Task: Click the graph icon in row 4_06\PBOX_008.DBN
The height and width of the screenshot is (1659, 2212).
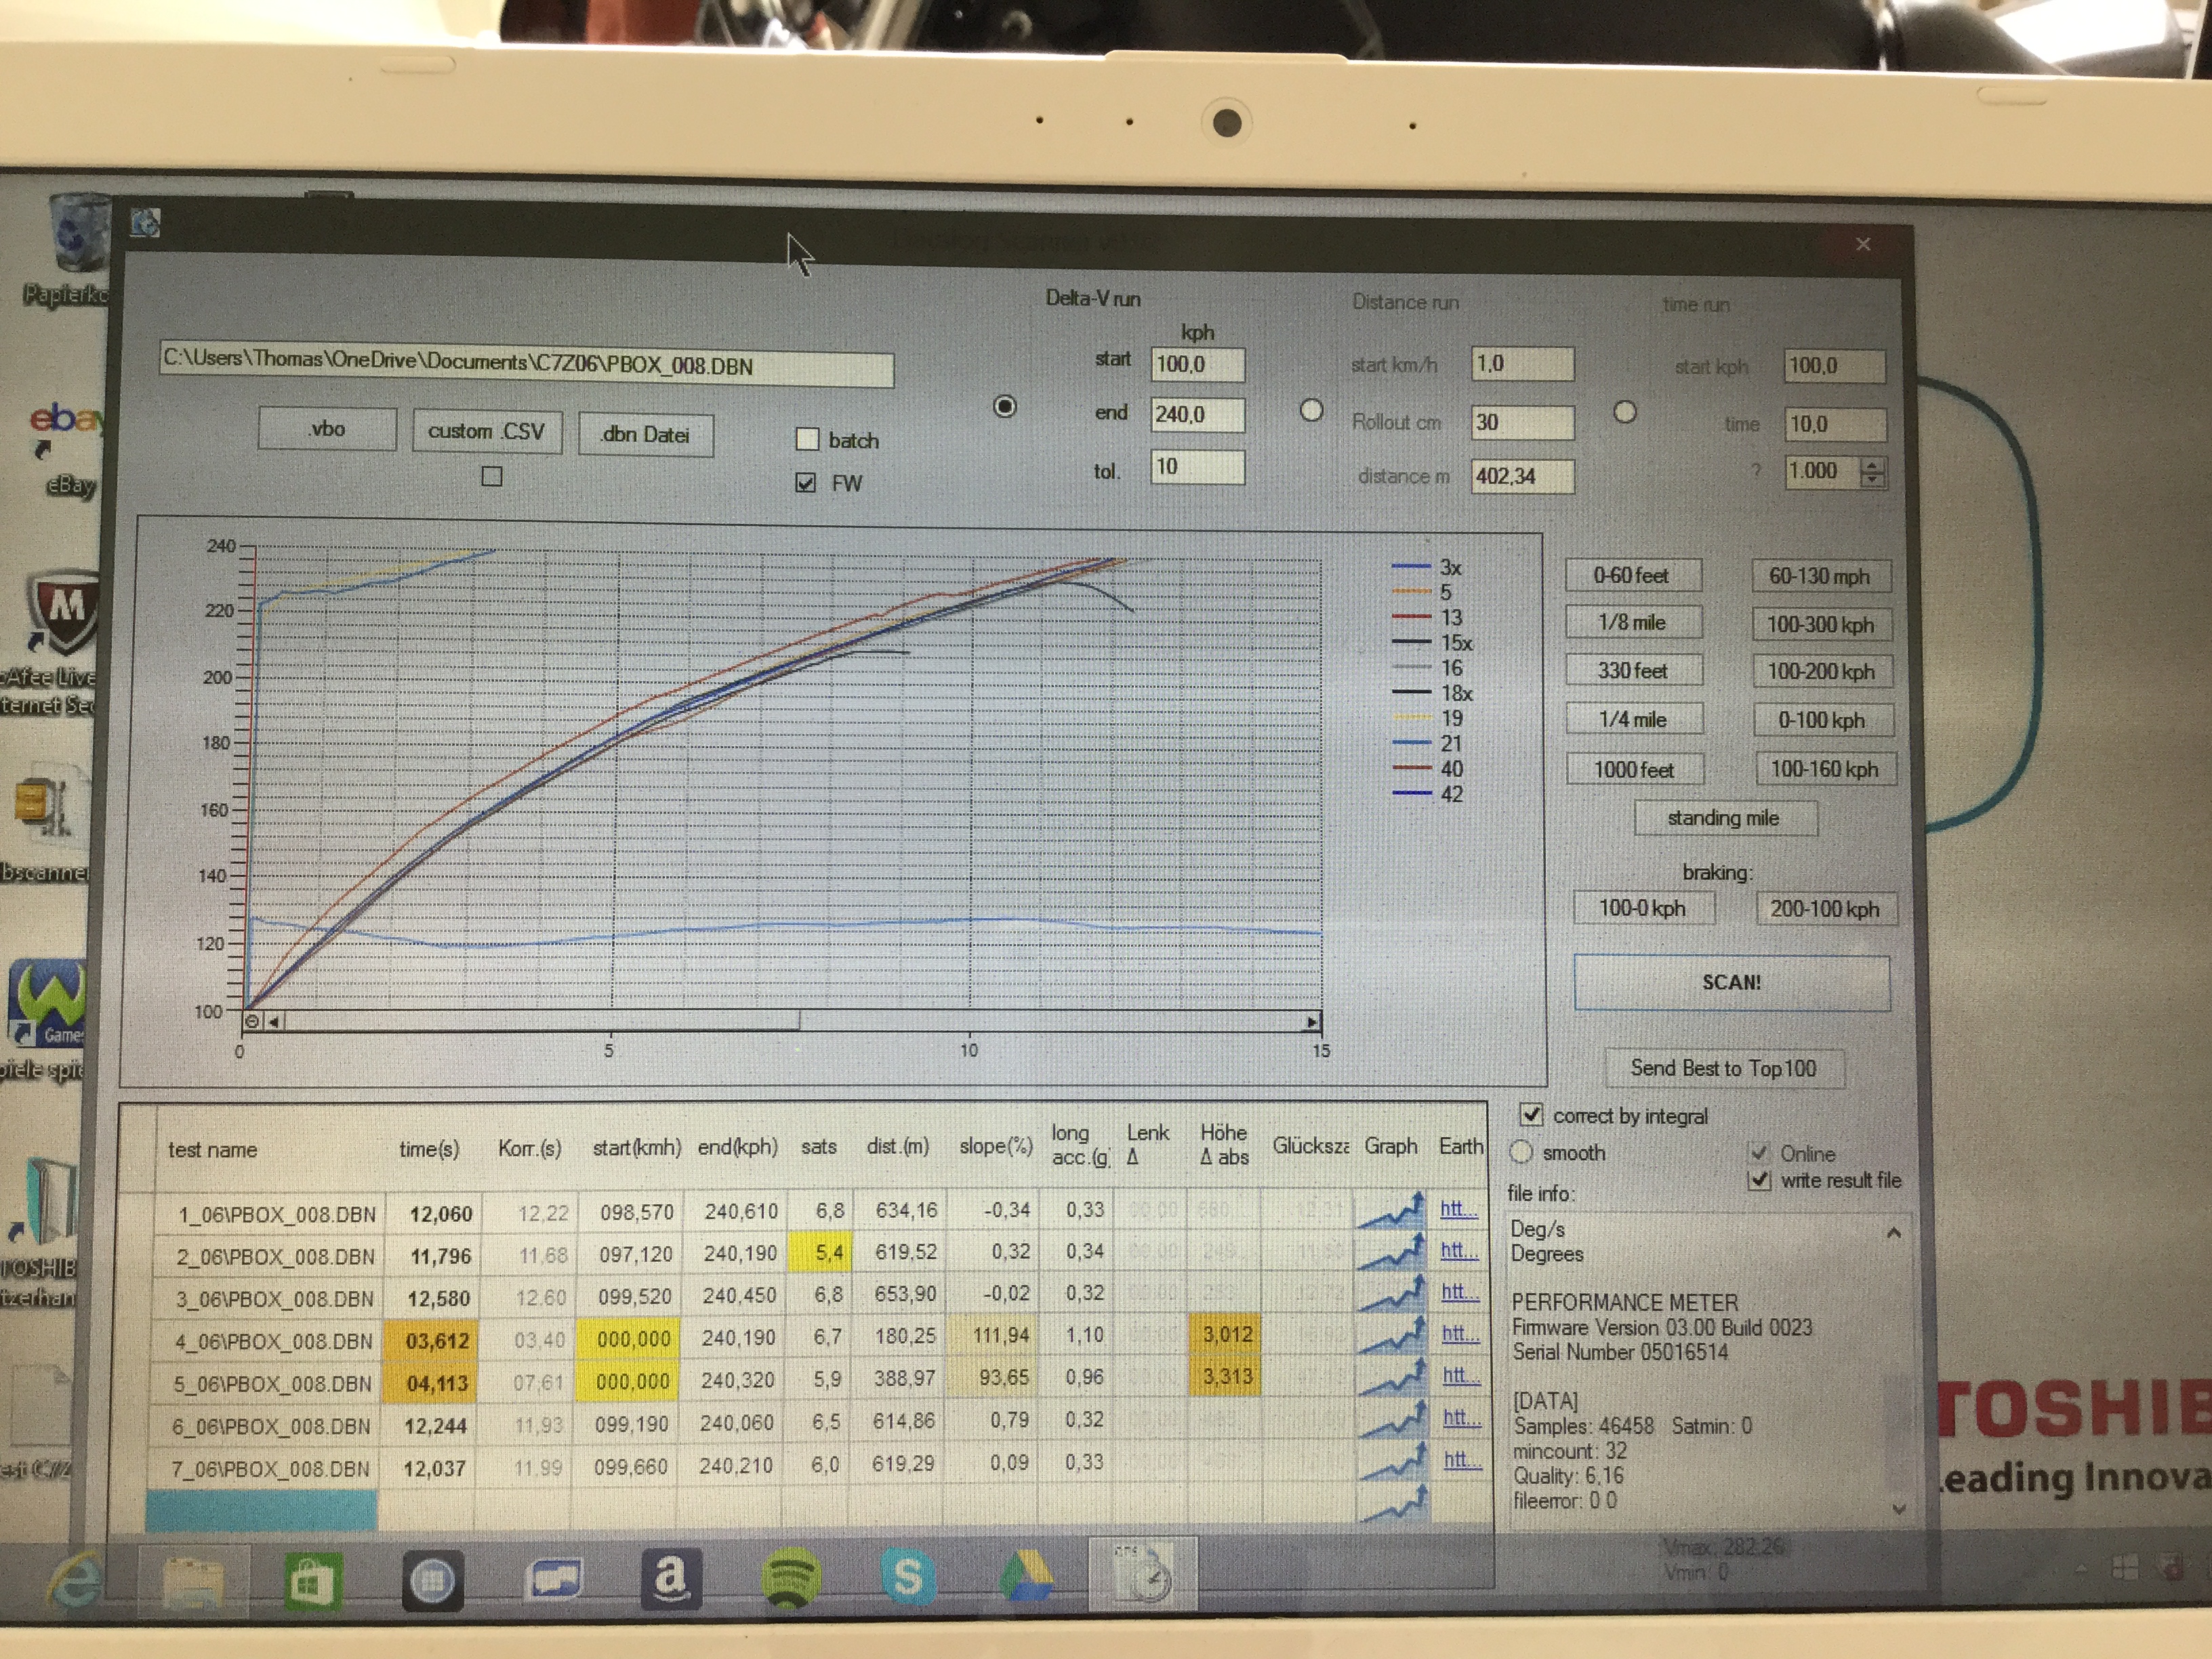Action: click(x=1391, y=1336)
